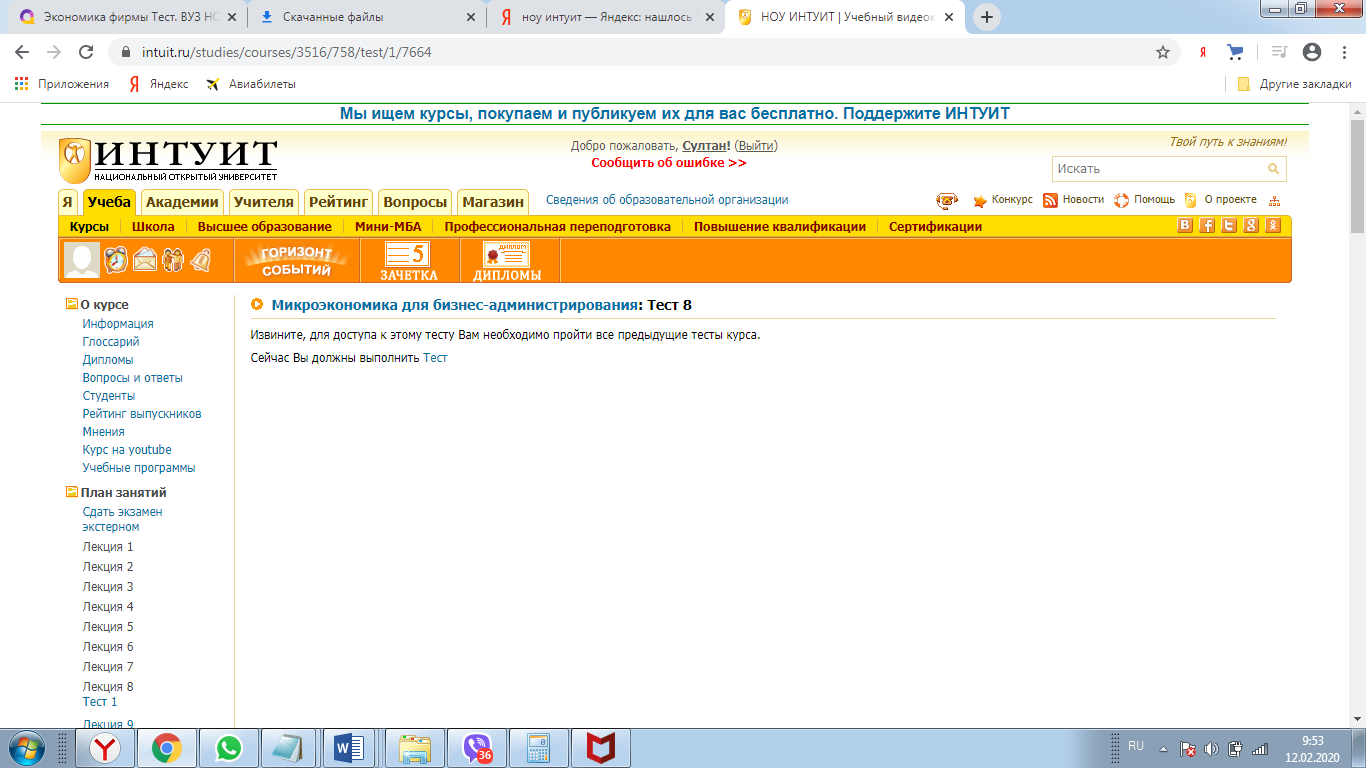1366x768 pixels.
Task: Show hidden system tray icons
Action: pyautogui.click(x=1163, y=747)
